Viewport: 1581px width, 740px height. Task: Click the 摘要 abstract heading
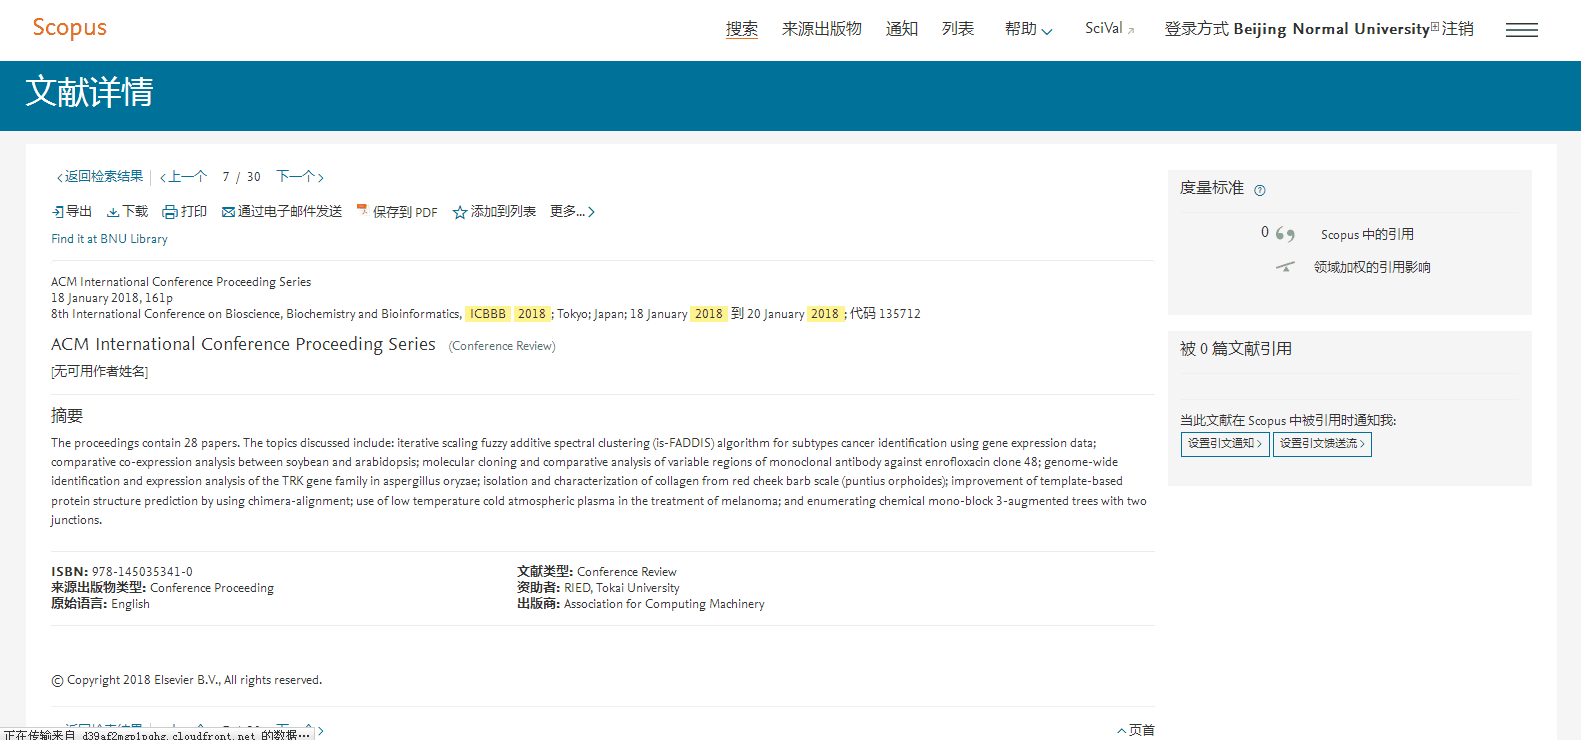point(67,416)
